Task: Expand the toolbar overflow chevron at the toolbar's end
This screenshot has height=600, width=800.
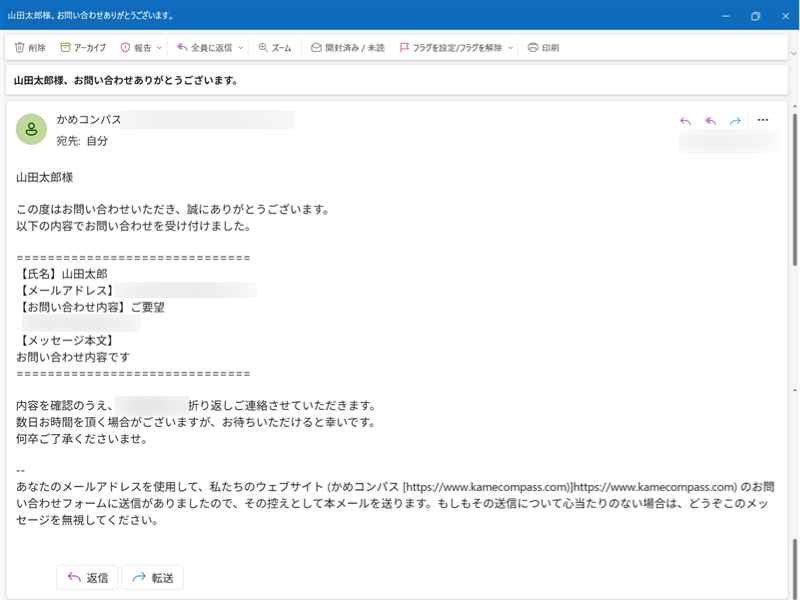Action: click(793, 53)
